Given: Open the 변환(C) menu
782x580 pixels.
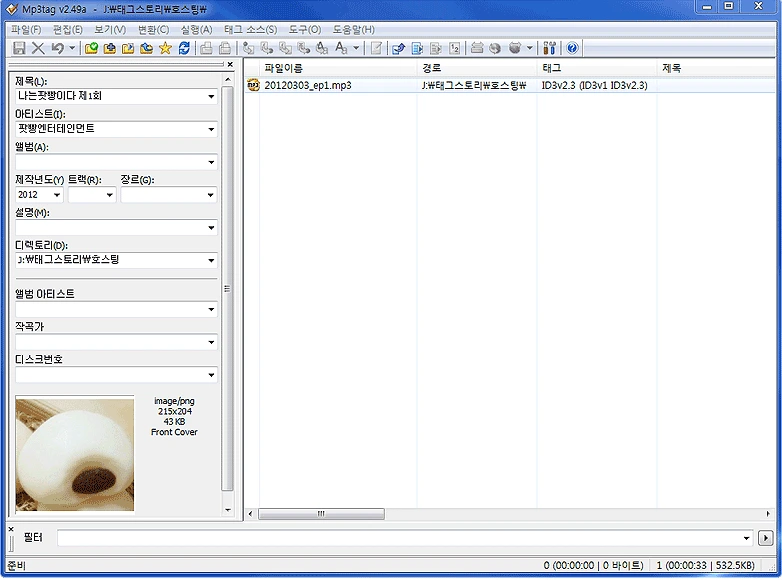Looking at the screenshot, I should pos(154,29).
